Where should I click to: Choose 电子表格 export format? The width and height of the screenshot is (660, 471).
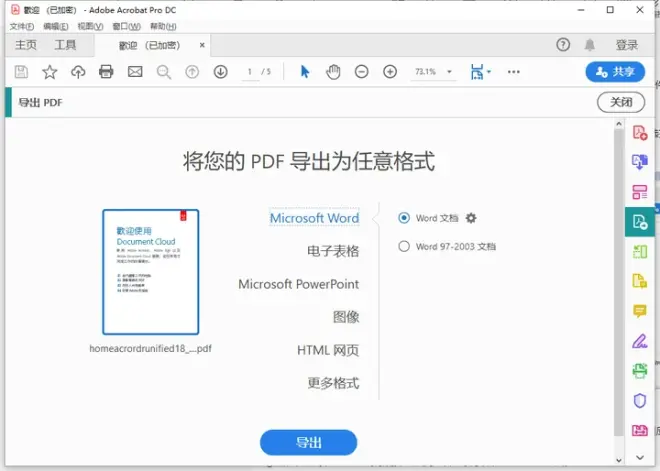pyautogui.click(x=333, y=251)
